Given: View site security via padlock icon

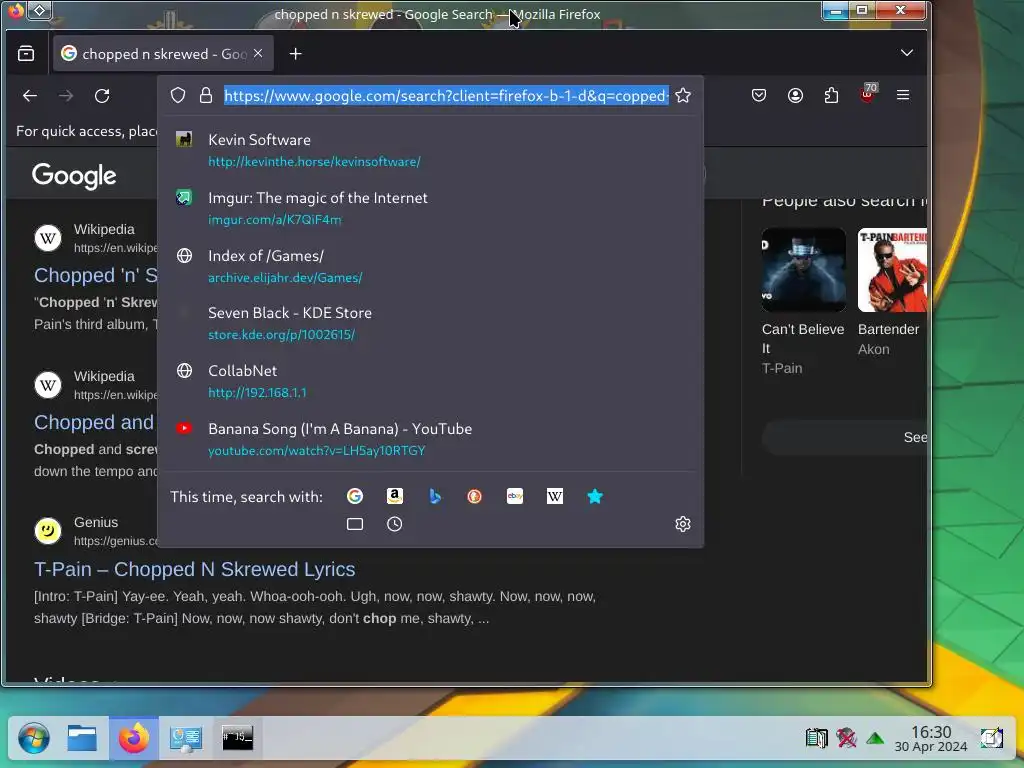Looking at the screenshot, I should [206, 95].
